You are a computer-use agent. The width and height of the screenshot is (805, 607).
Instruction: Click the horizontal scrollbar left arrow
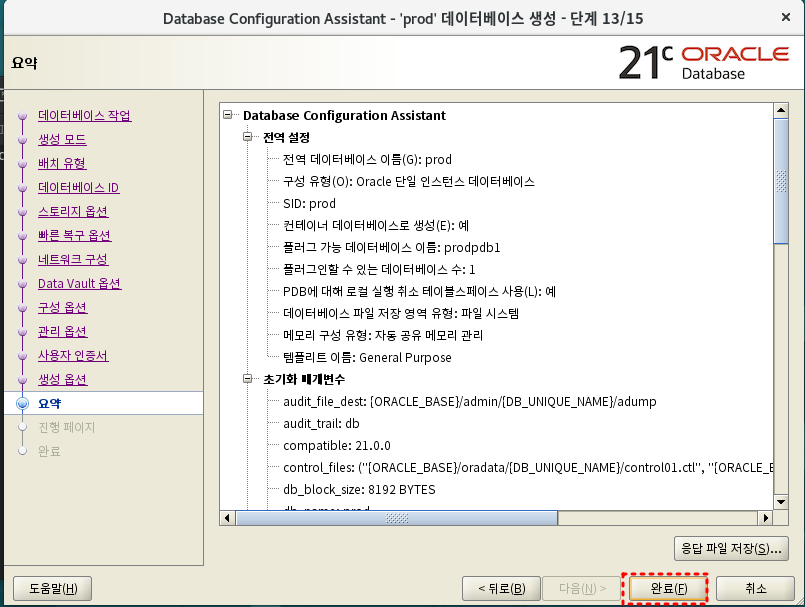tap(227, 518)
